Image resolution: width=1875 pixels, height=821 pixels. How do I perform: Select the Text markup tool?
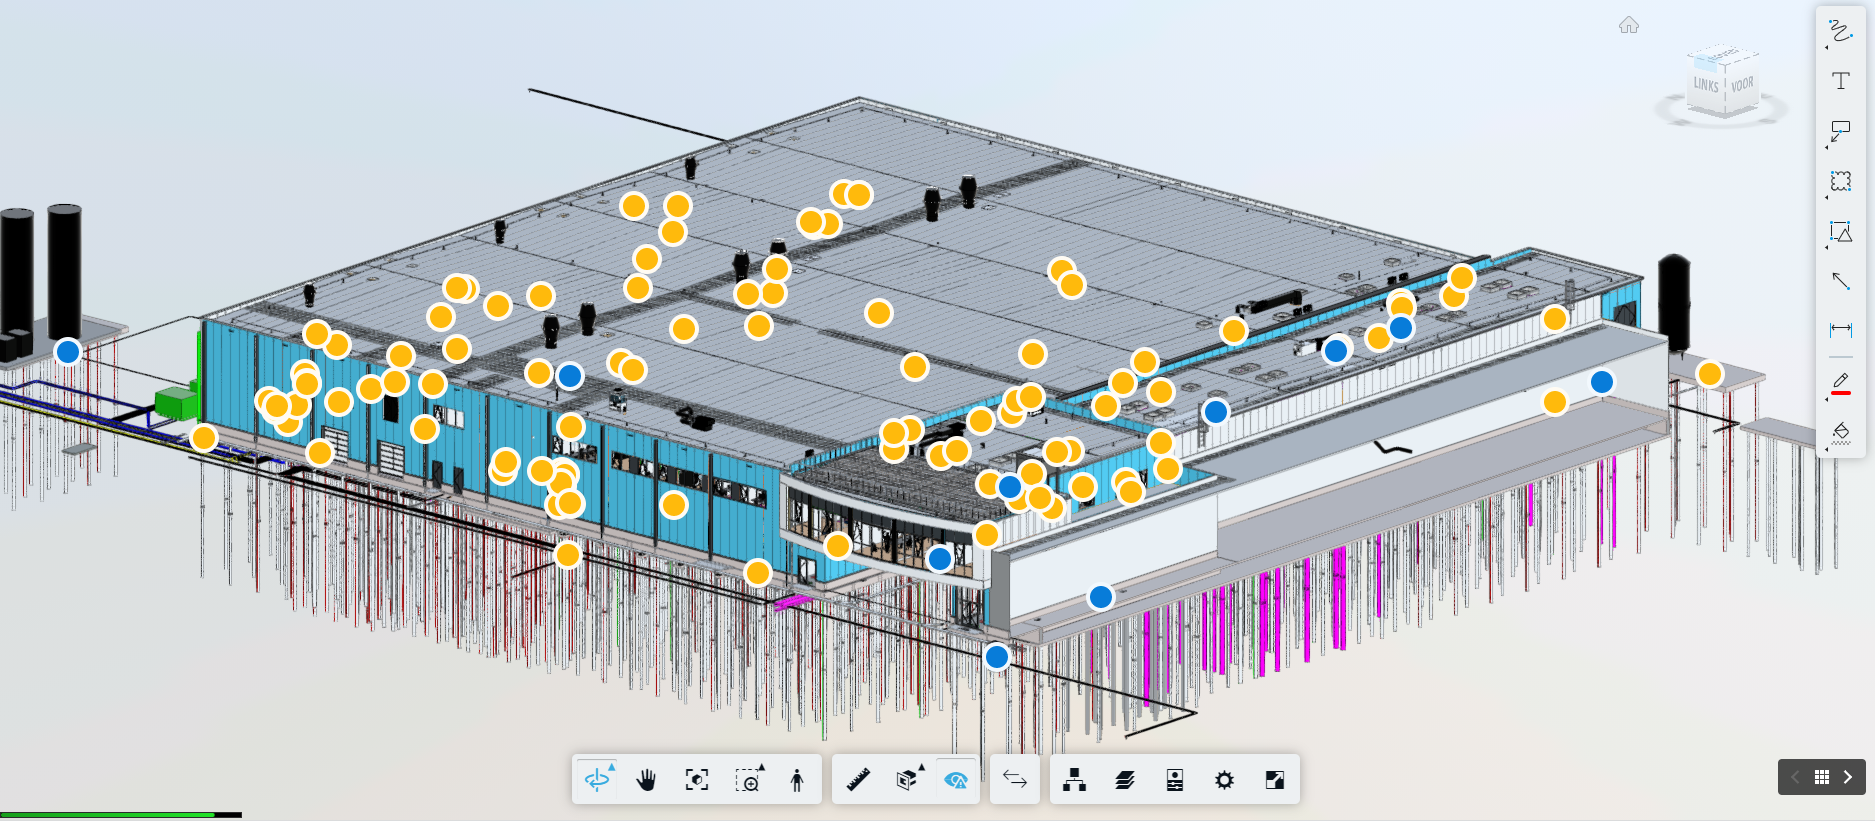pos(1840,81)
